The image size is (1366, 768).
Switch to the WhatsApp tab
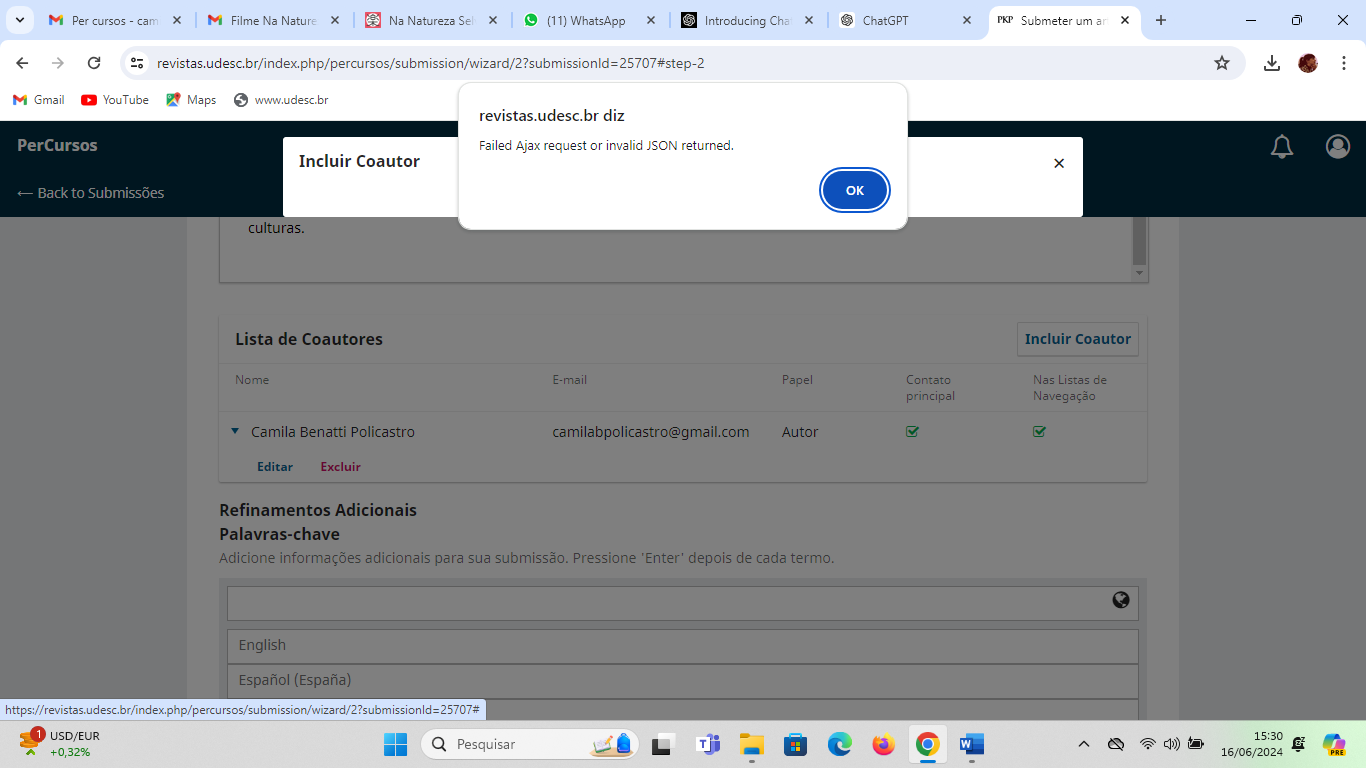[x=585, y=20]
